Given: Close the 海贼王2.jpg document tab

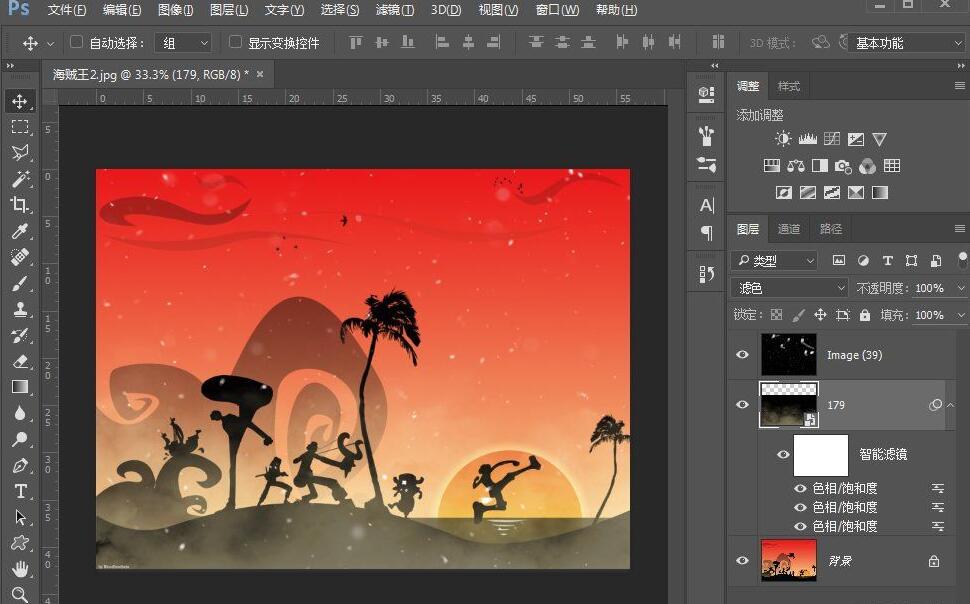Looking at the screenshot, I should [260, 74].
